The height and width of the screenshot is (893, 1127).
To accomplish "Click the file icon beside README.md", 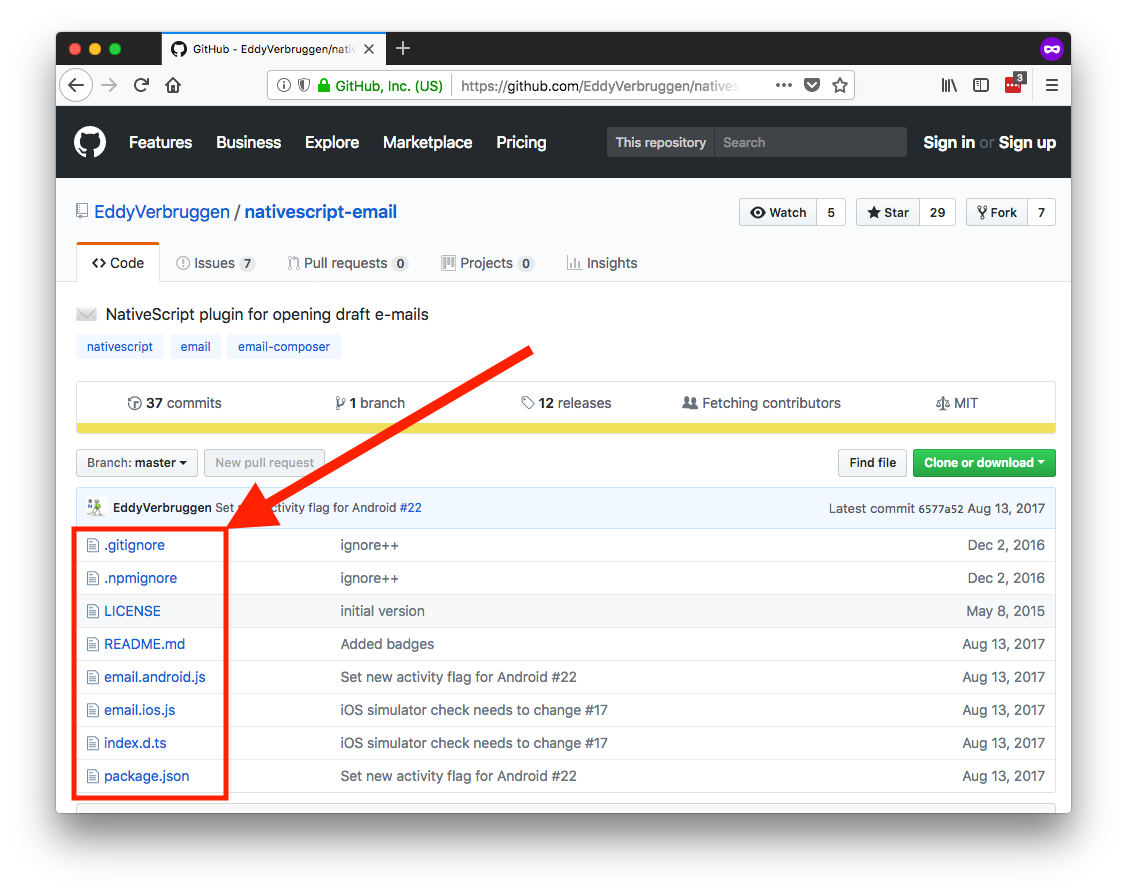I will 93,644.
